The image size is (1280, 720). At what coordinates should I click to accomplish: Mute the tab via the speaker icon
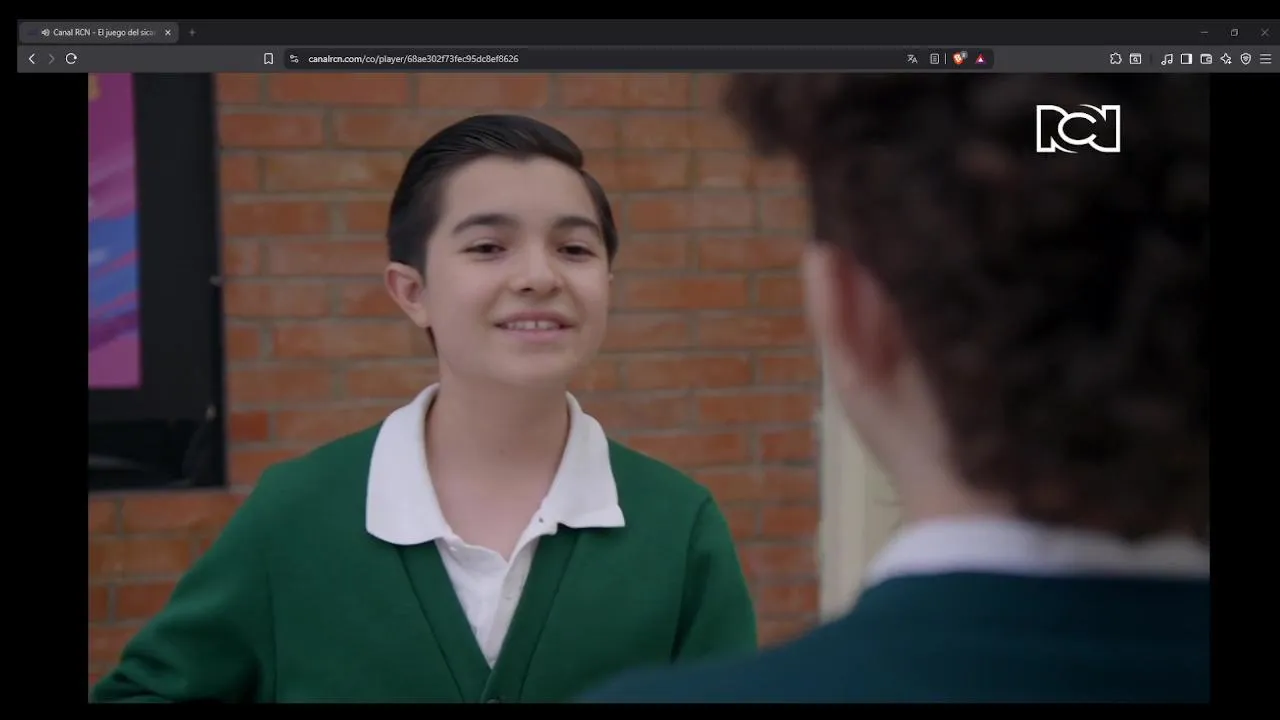click(45, 32)
